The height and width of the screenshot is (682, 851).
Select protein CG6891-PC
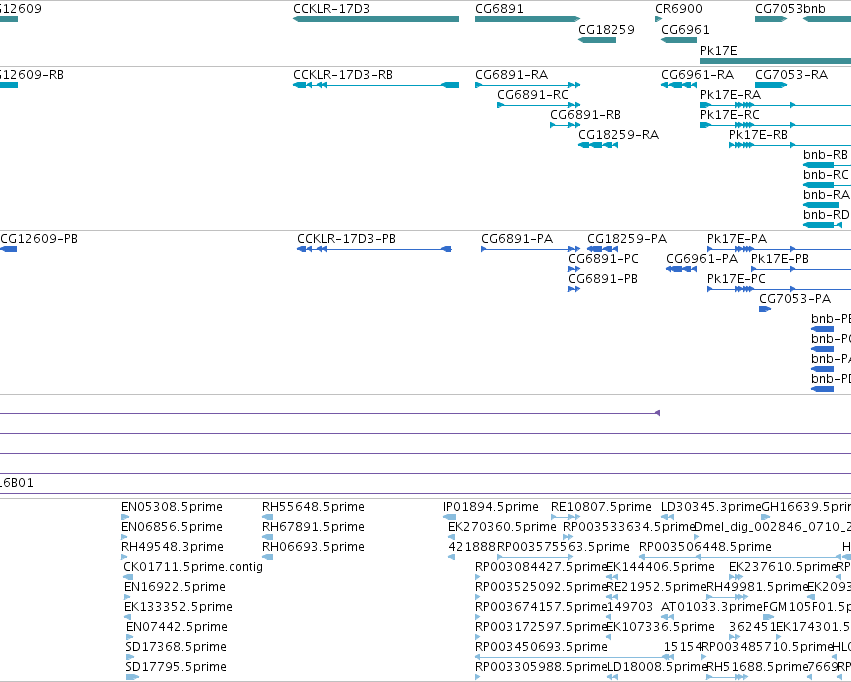(574, 269)
